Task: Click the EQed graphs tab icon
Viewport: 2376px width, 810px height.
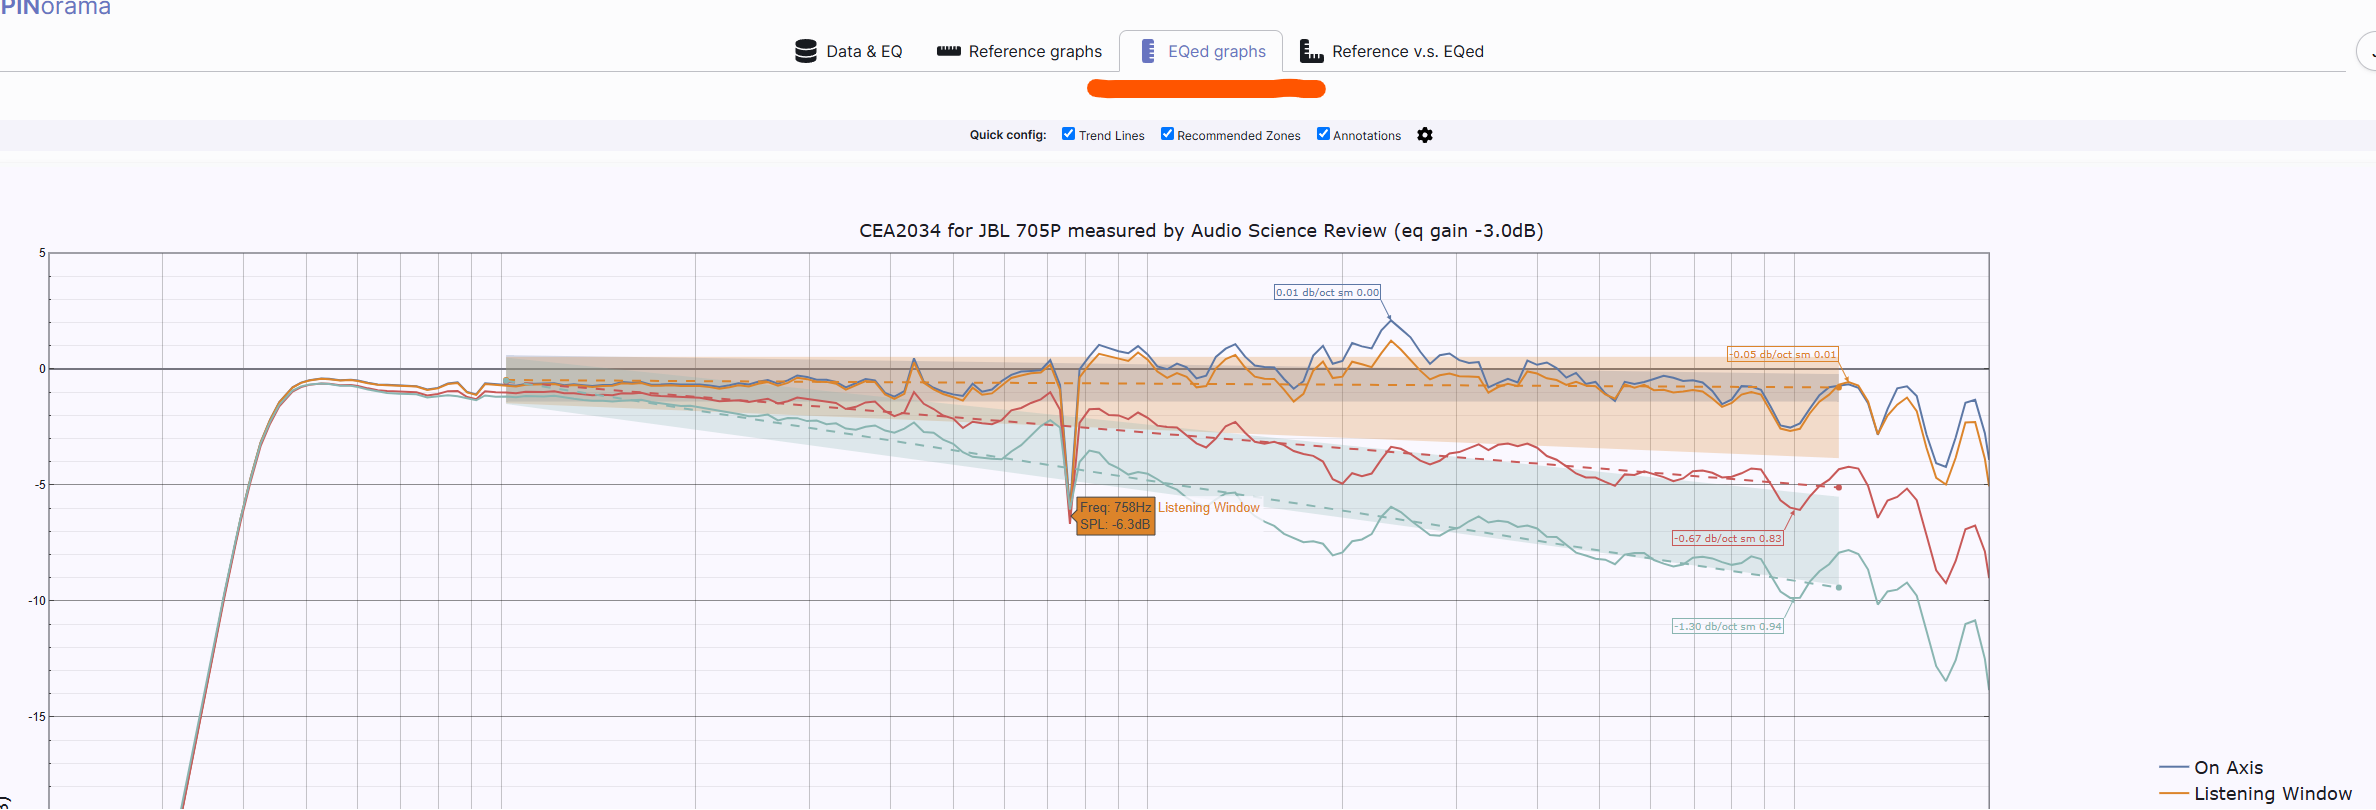Action: [x=1148, y=51]
